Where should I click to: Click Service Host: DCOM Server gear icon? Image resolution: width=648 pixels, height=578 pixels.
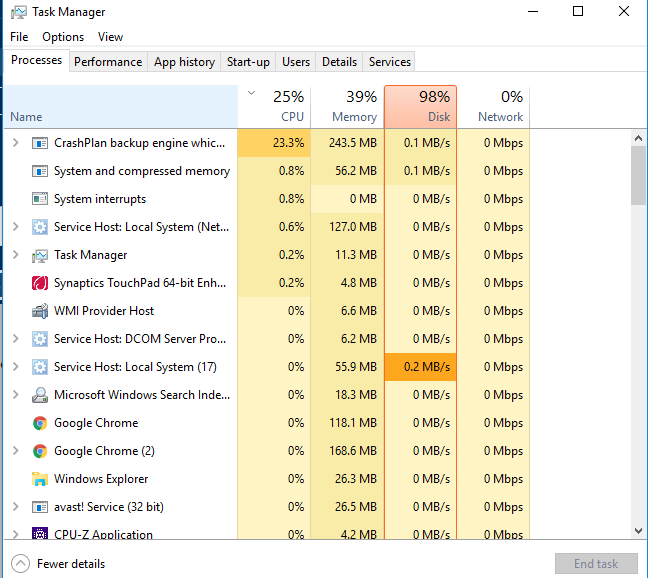(x=40, y=339)
